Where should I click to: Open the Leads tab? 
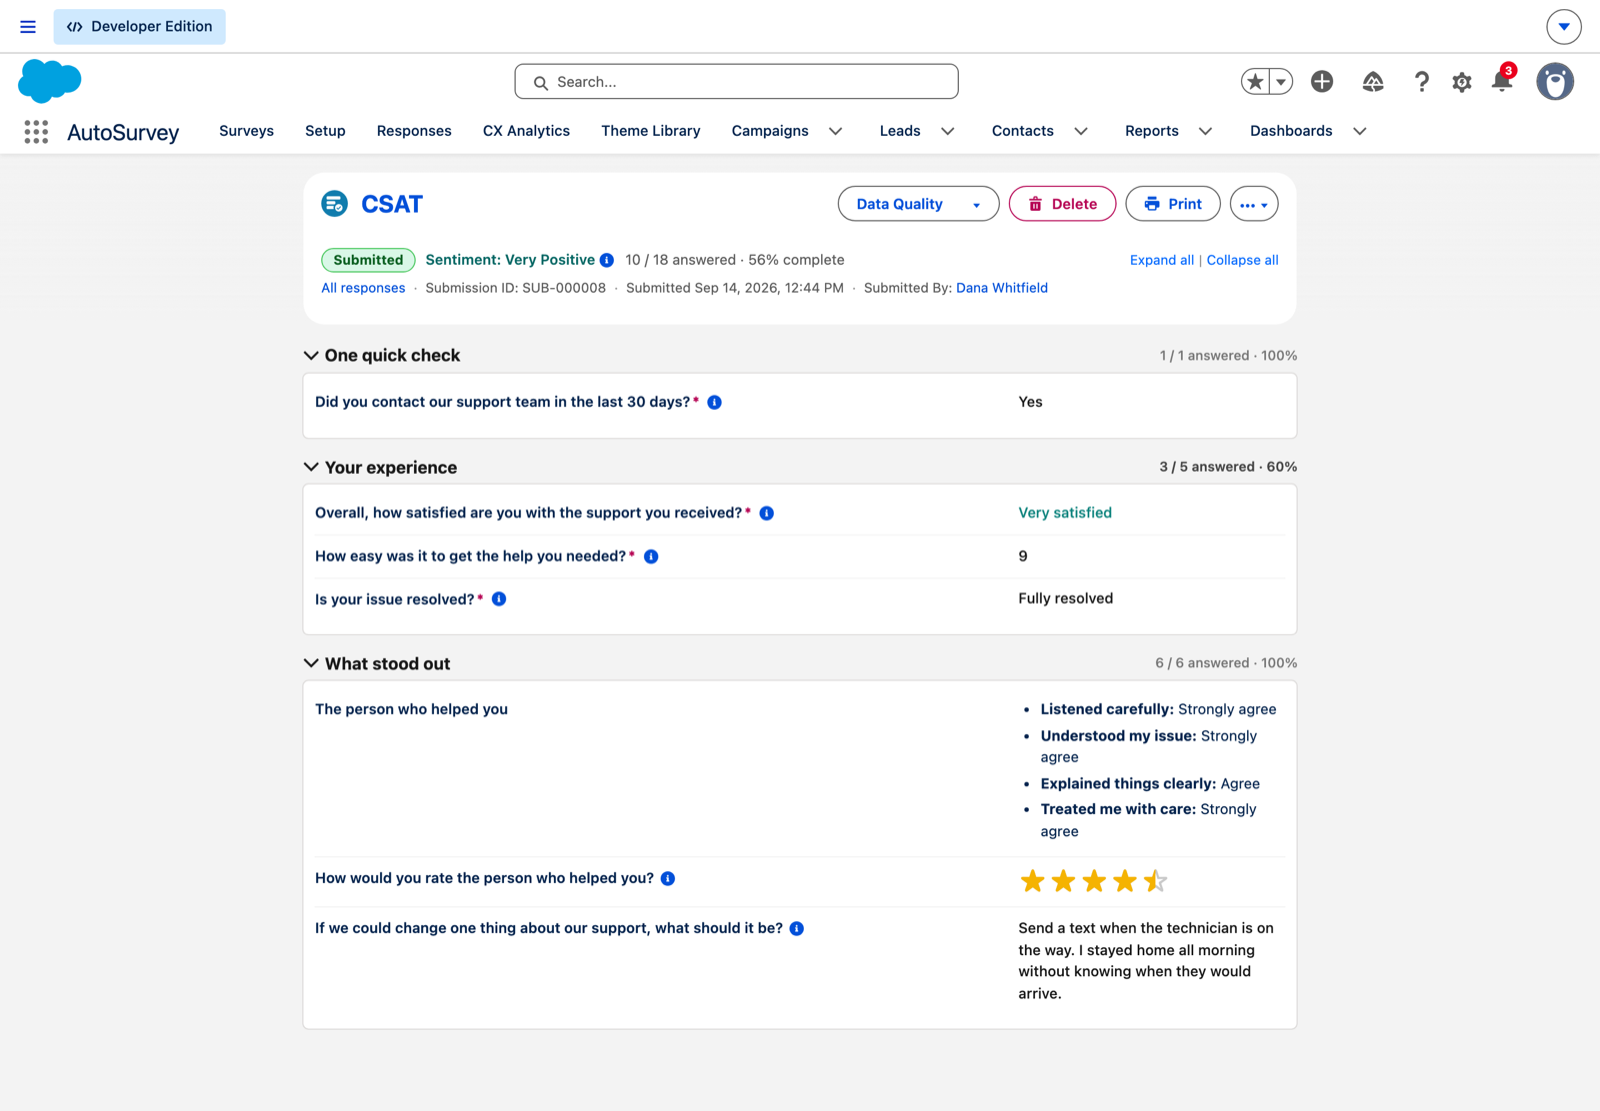click(900, 131)
